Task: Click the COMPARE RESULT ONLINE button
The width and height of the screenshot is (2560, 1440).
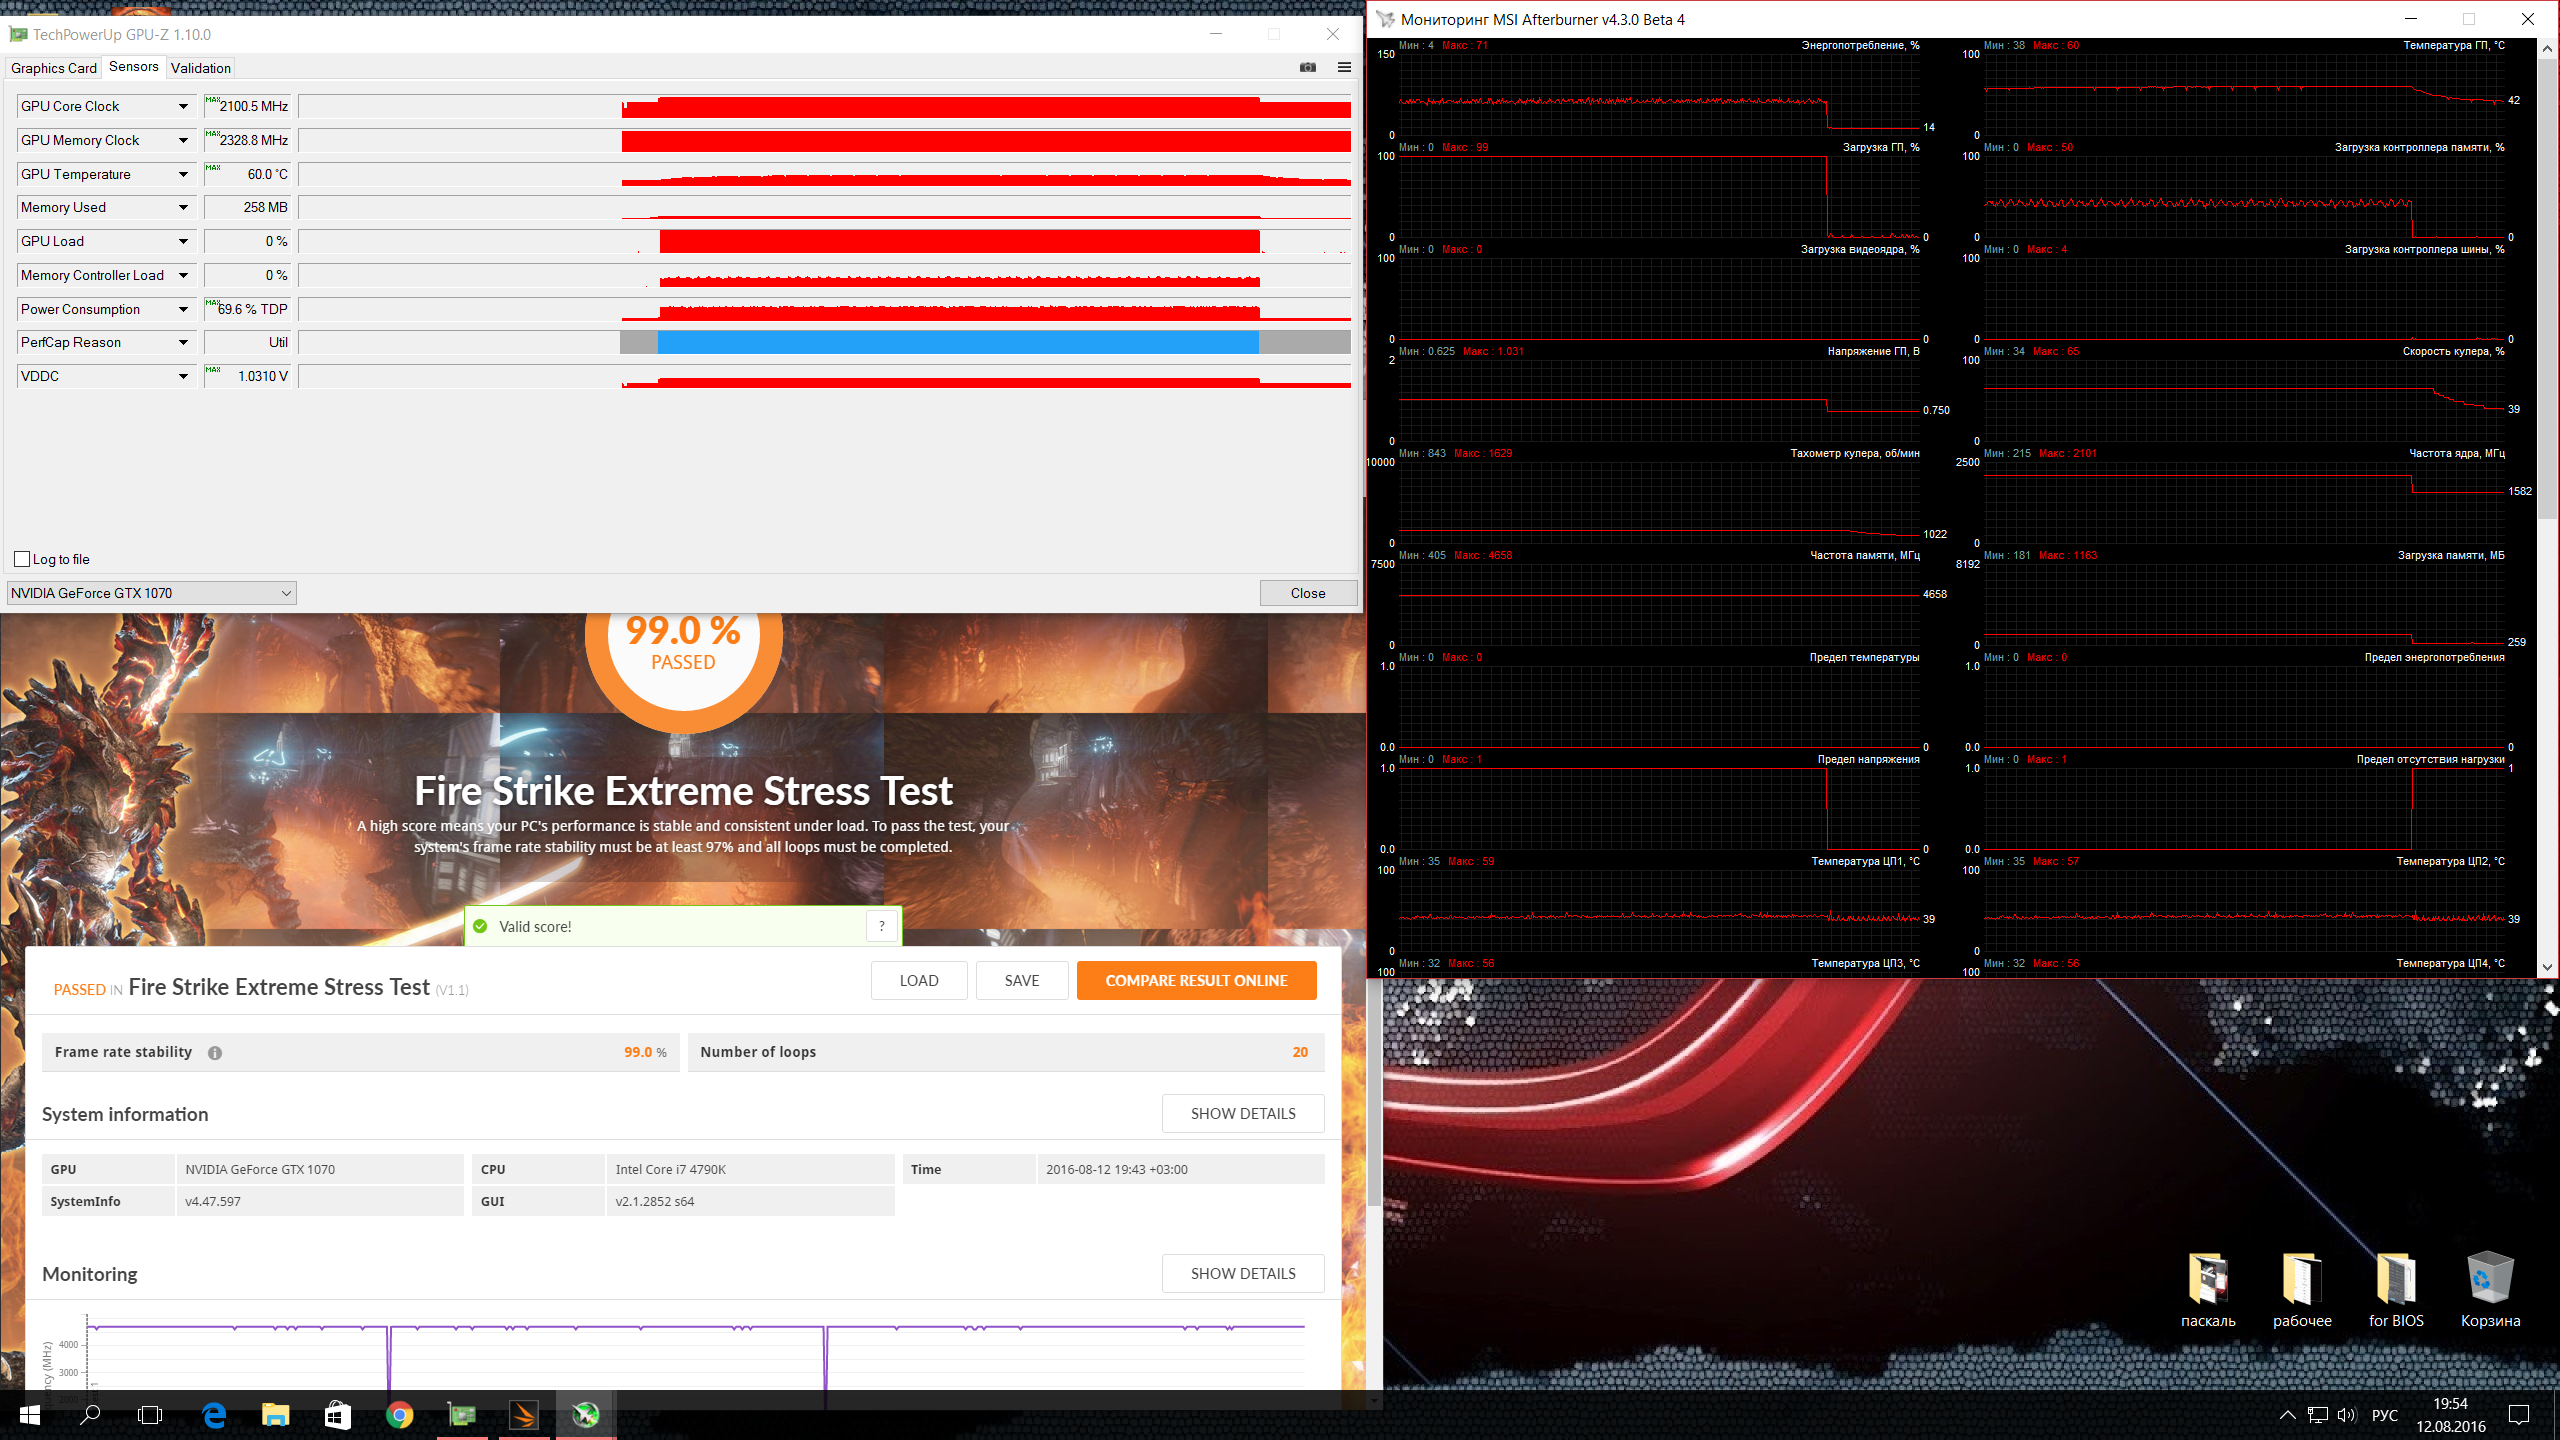Action: click(x=1196, y=980)
